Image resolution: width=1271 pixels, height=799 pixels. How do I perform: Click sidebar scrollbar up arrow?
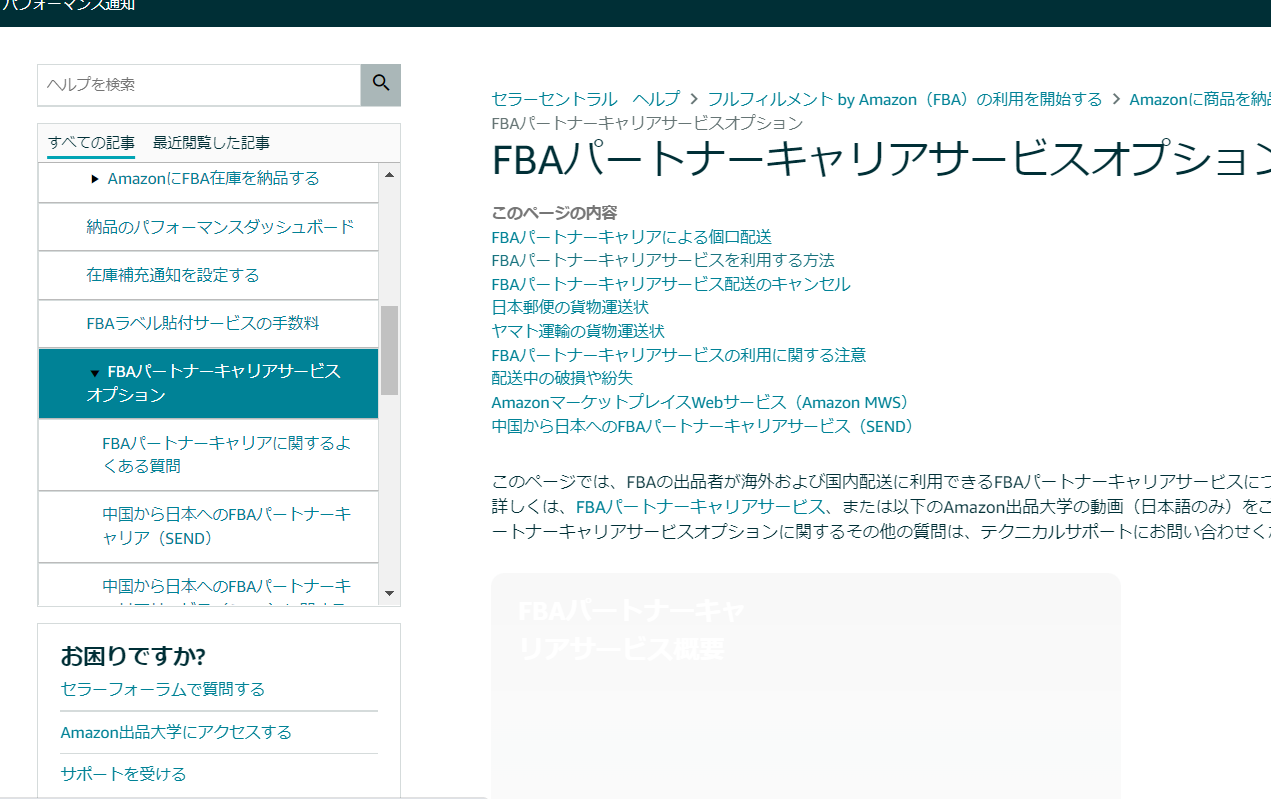tap(390, 174)
